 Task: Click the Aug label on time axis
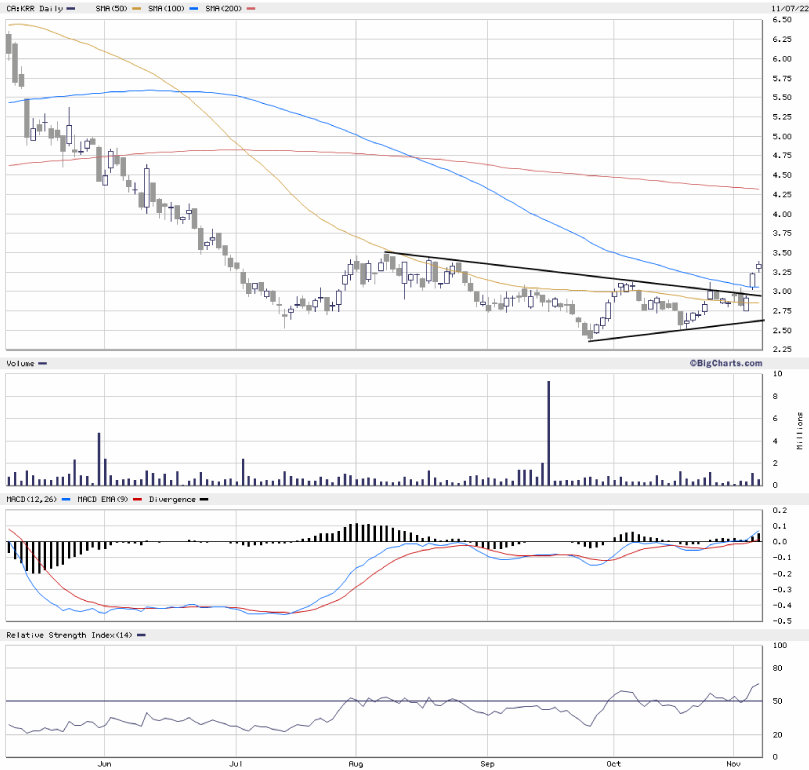pos(355,764)
